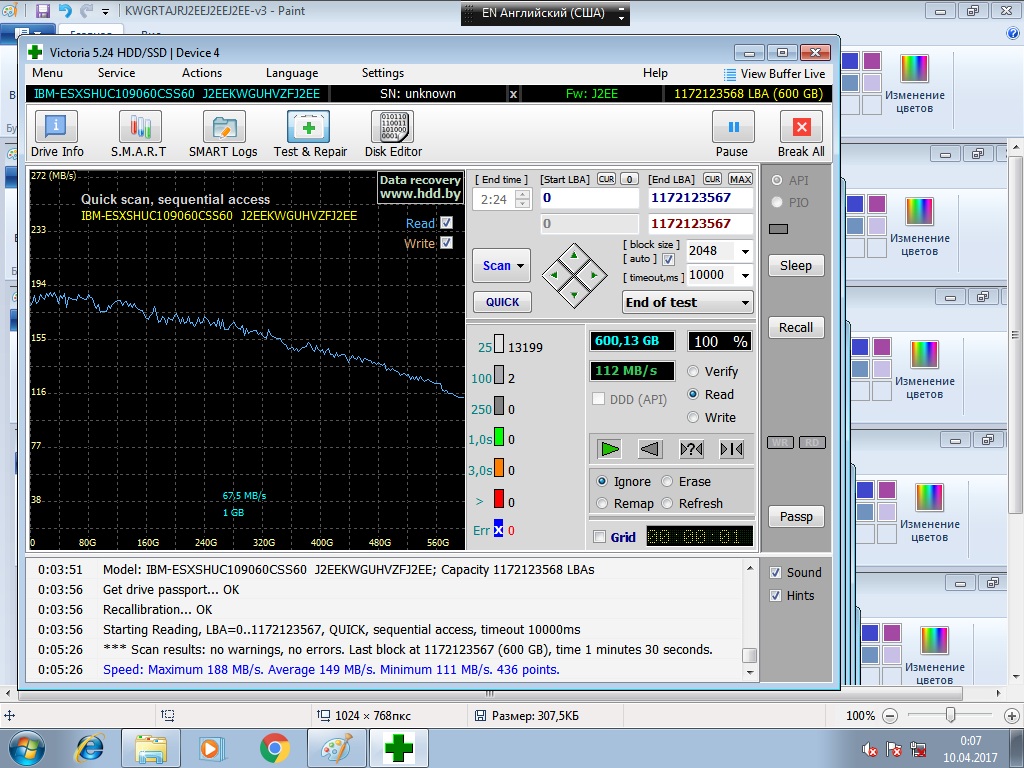Select the Test & Repair icon
This screenshot has width=1024, height=768.
coord(308,127)
